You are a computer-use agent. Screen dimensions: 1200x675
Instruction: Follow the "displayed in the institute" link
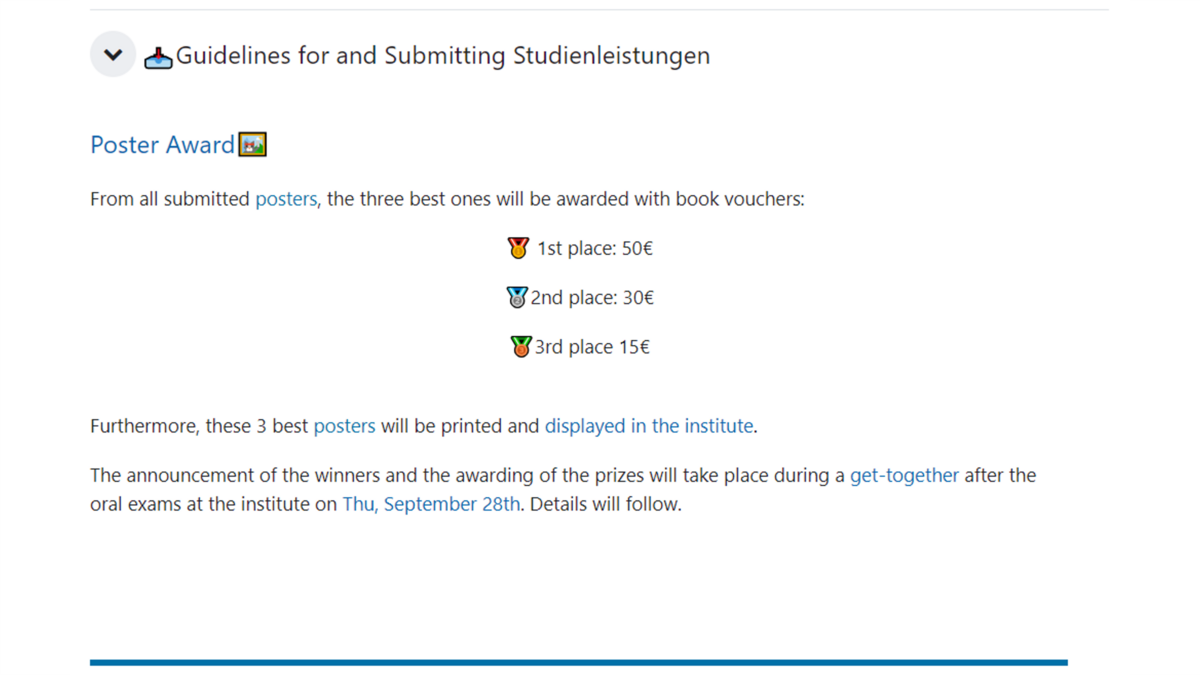(x=649, y=426)
